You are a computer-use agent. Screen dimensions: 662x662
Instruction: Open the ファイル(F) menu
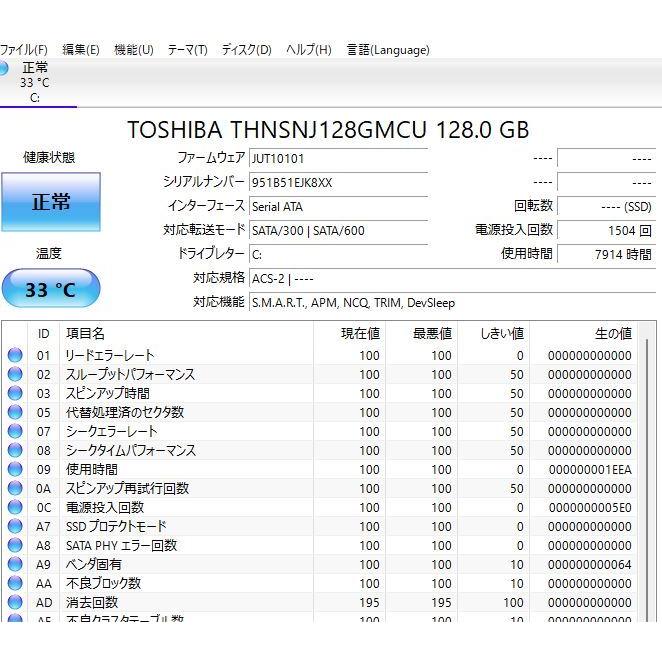[23, 50]
